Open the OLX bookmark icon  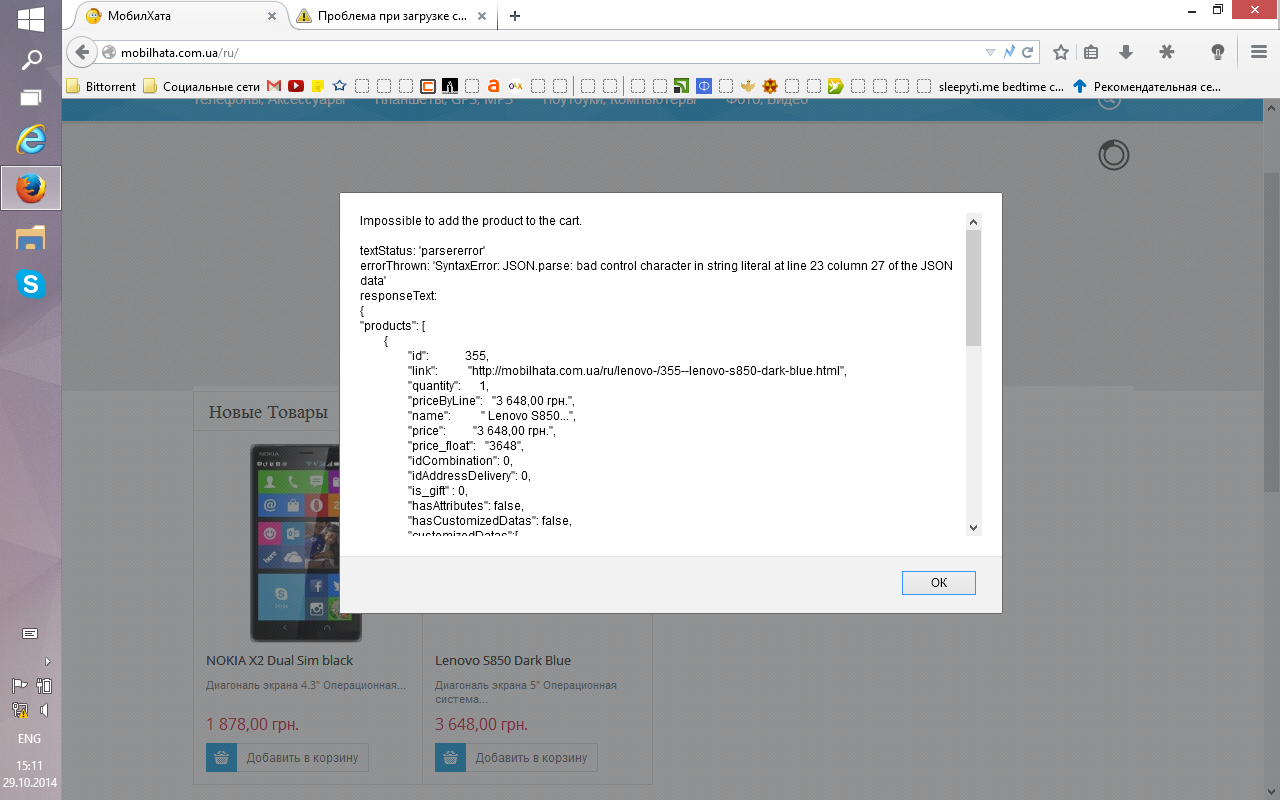pos(516,87)
